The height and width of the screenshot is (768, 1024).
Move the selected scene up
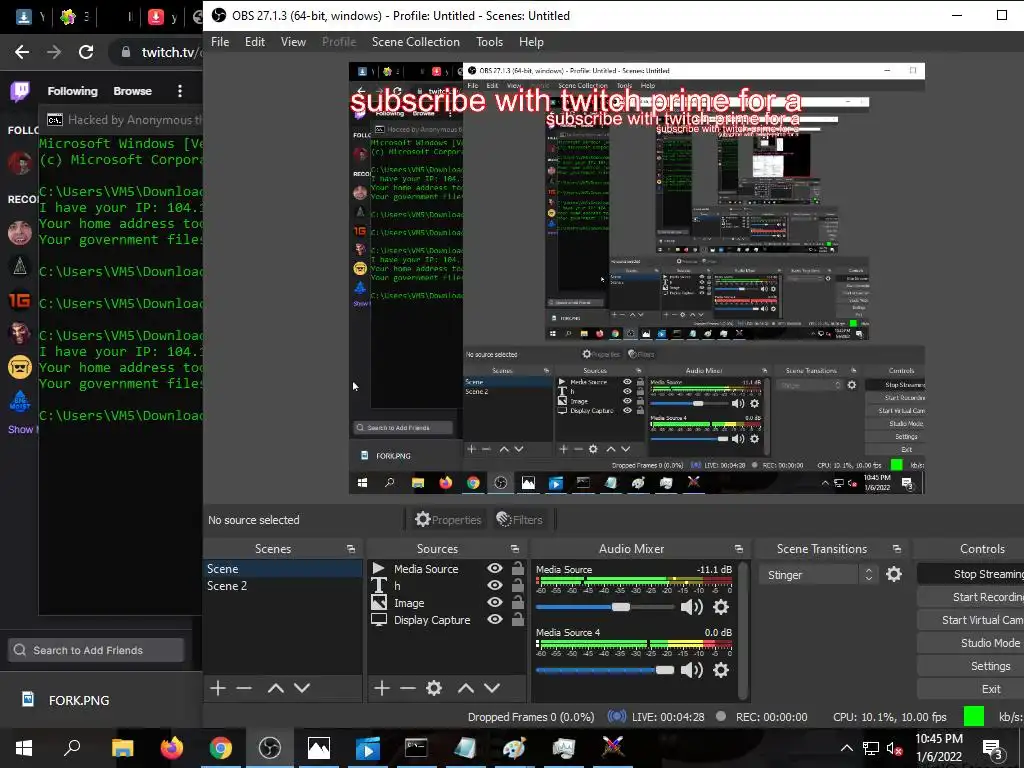click(276, 688)
